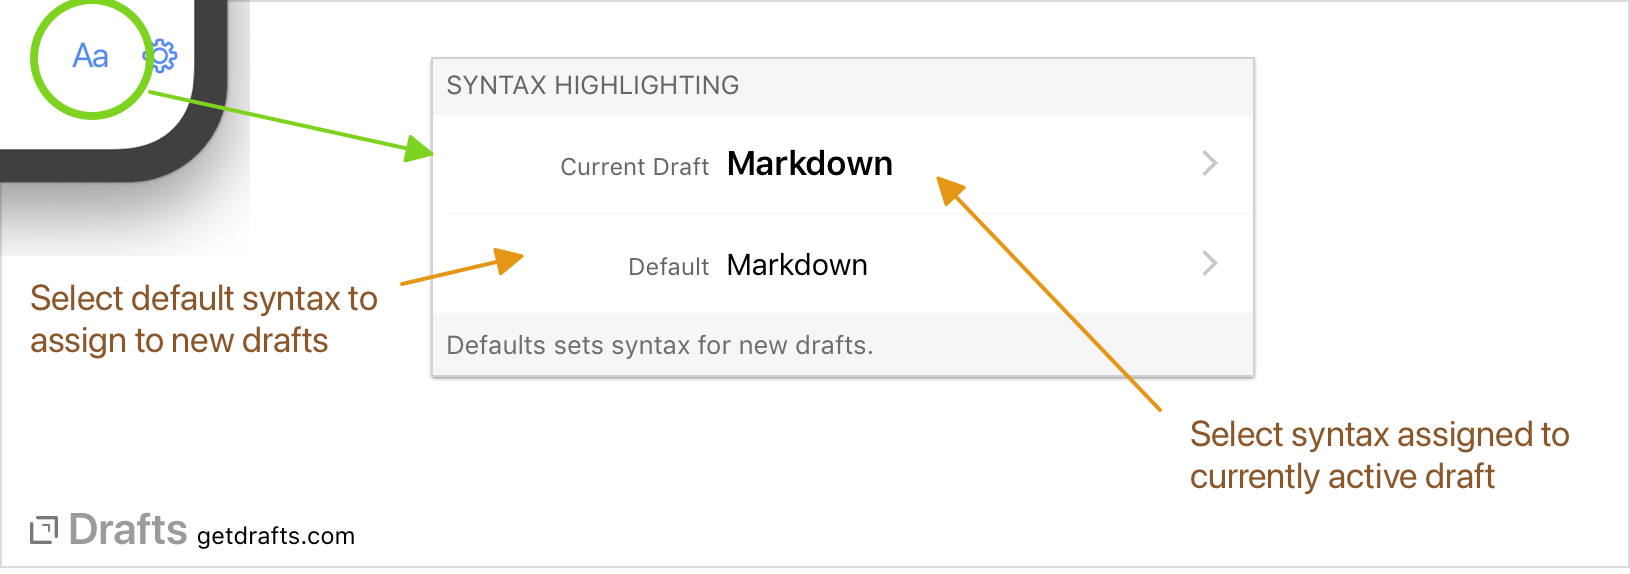Click the Default row label

(668, 267)
